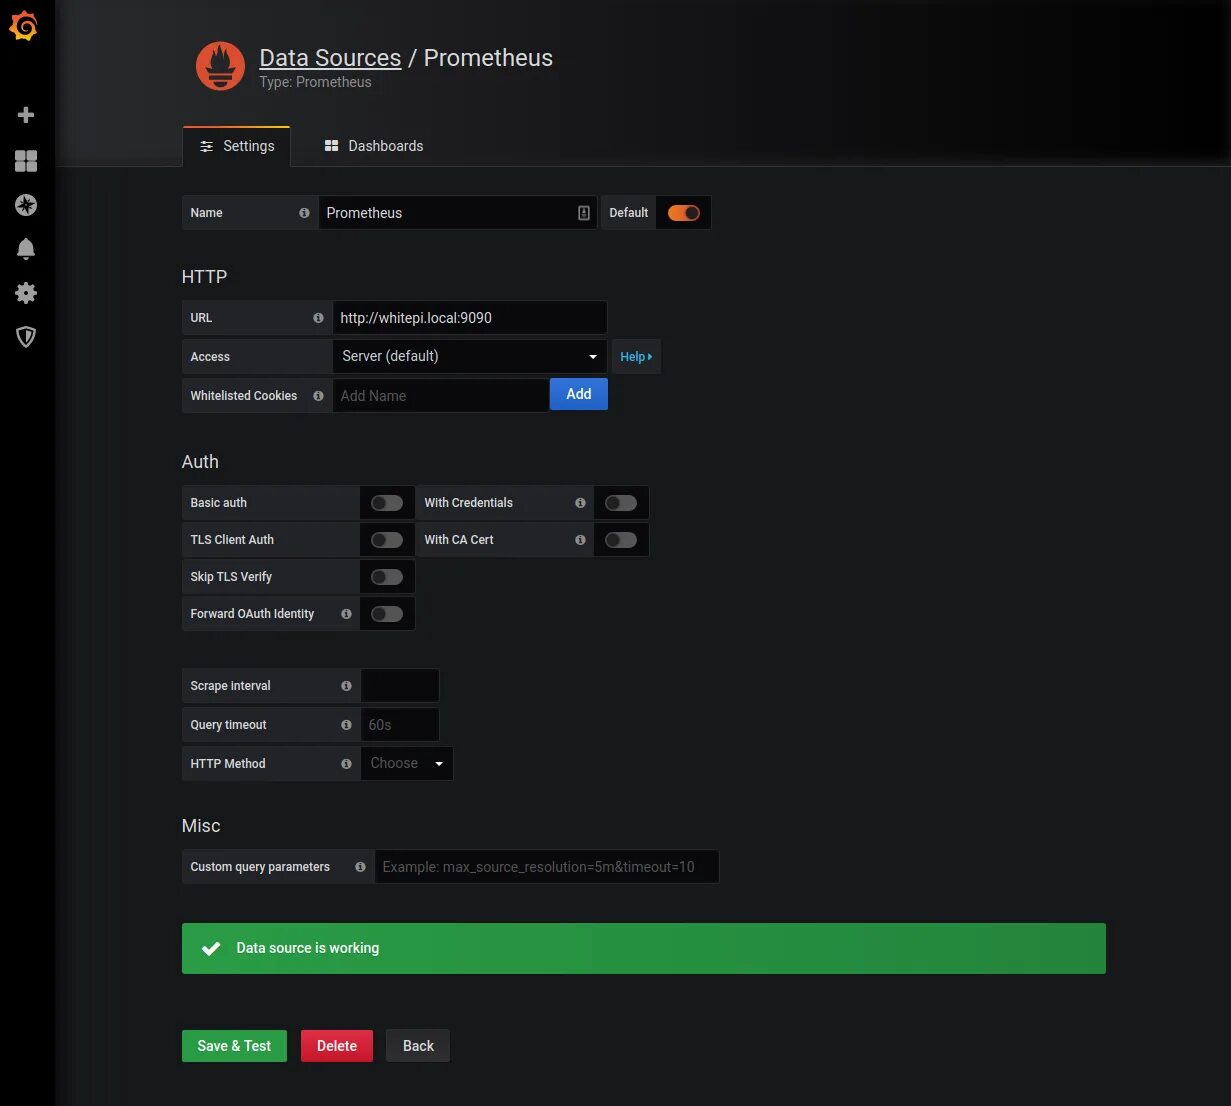
Task: Click the HTTP section heading
Action: 204,277
